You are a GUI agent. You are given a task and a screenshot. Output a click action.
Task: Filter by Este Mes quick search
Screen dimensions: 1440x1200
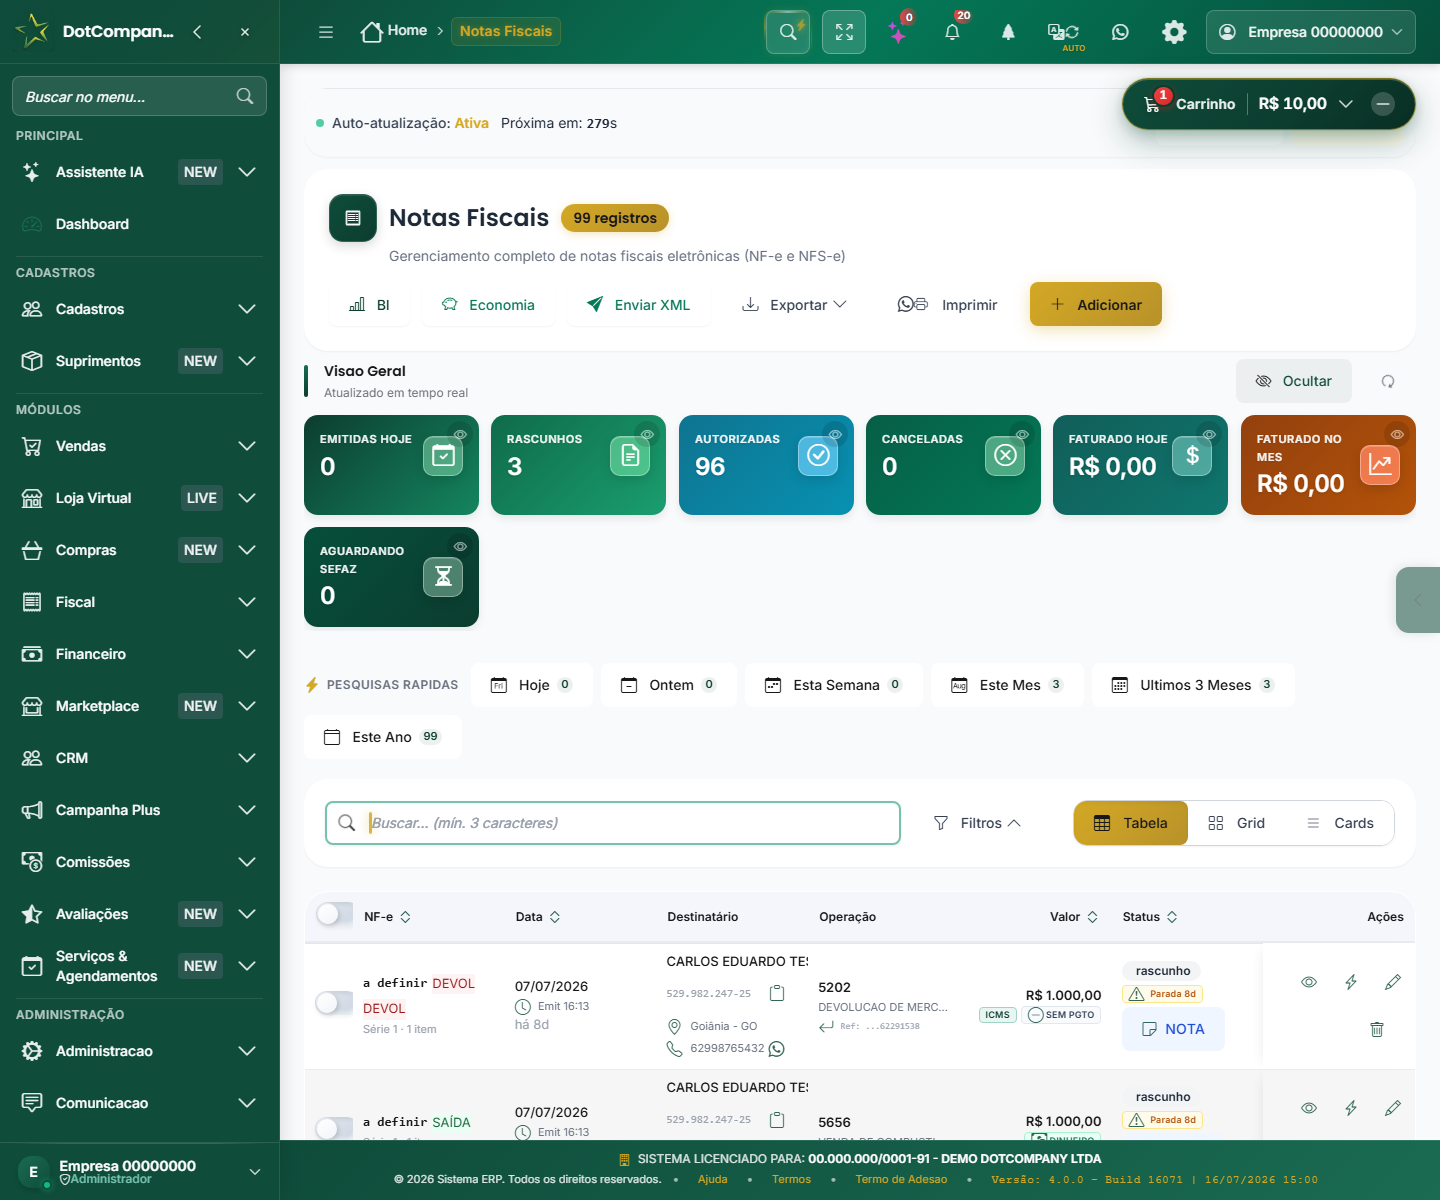tap(1007, 685)
